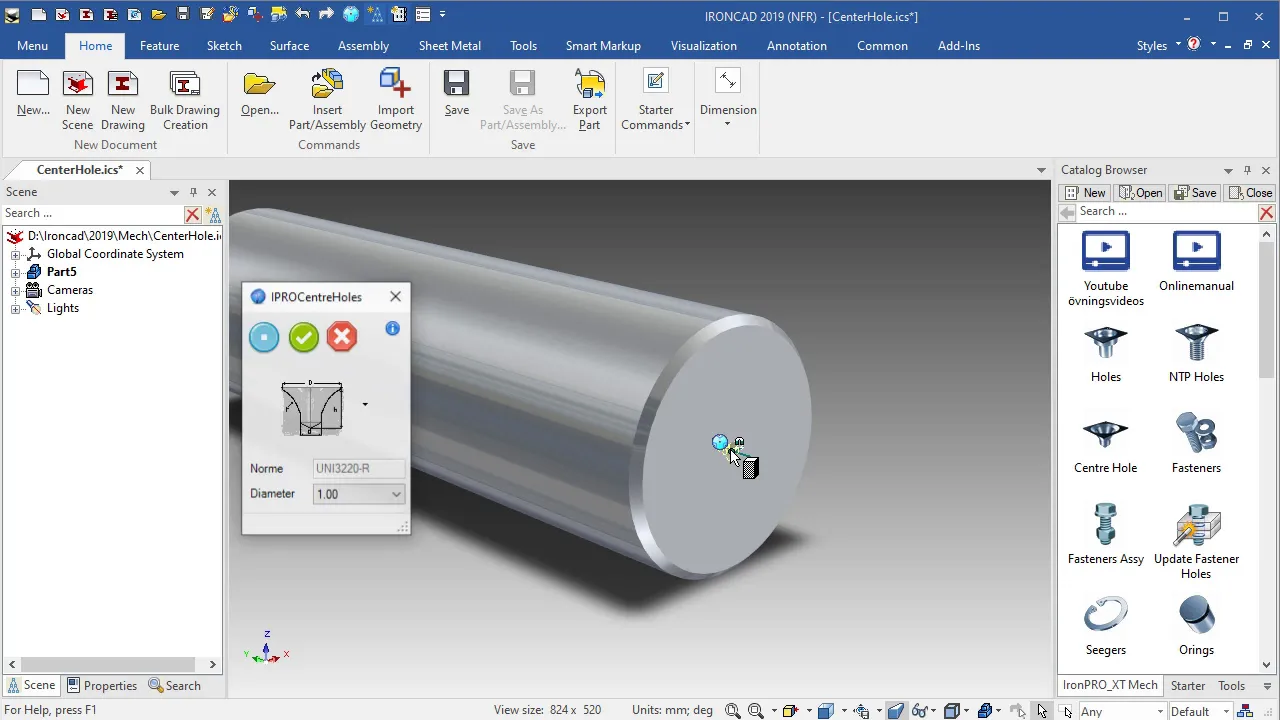Open the NTP Holes catalog item

(x=1196, y=353)
